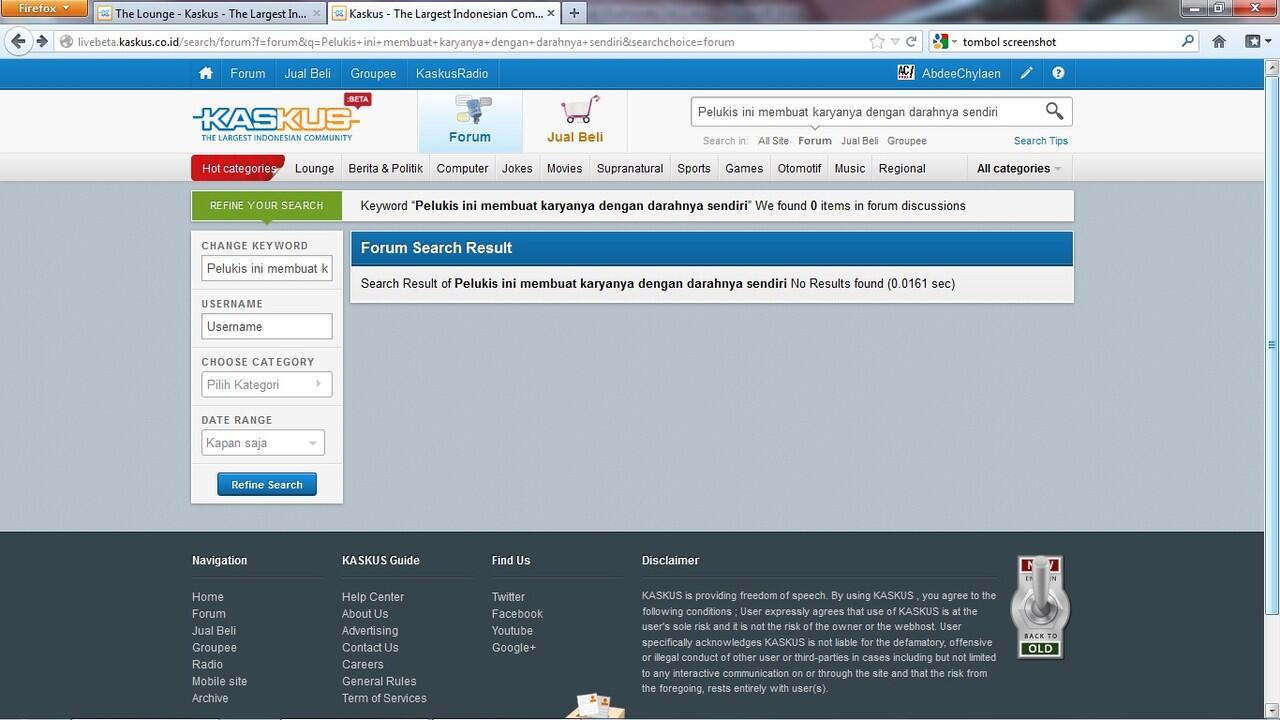Select Hot categories tab

coord(238,168)
